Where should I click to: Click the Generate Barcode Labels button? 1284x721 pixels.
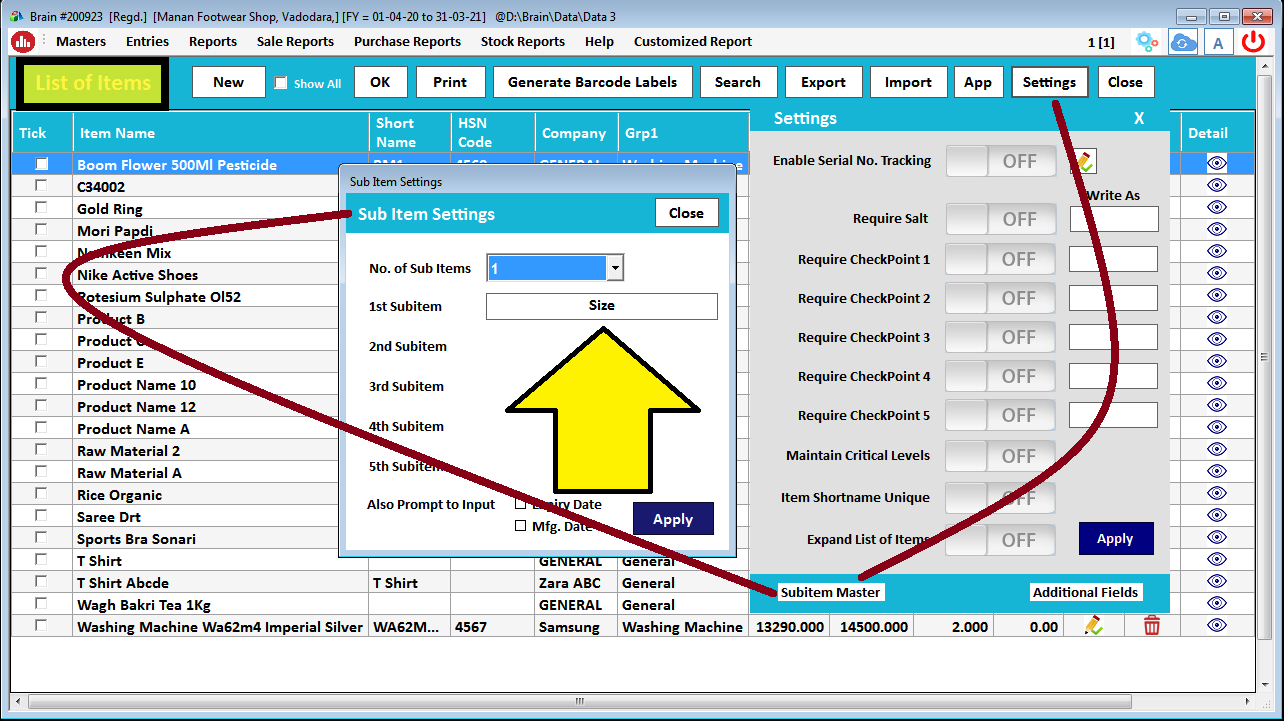click(x=592, y=82)
